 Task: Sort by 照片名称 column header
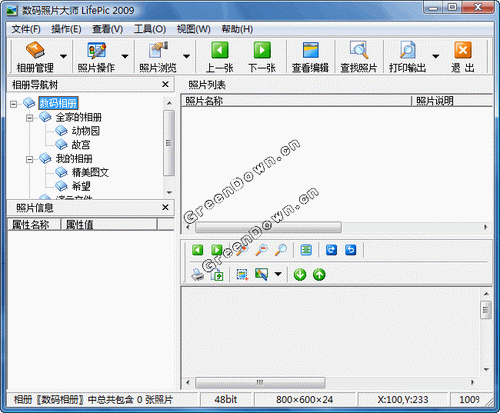pos(296,101)
